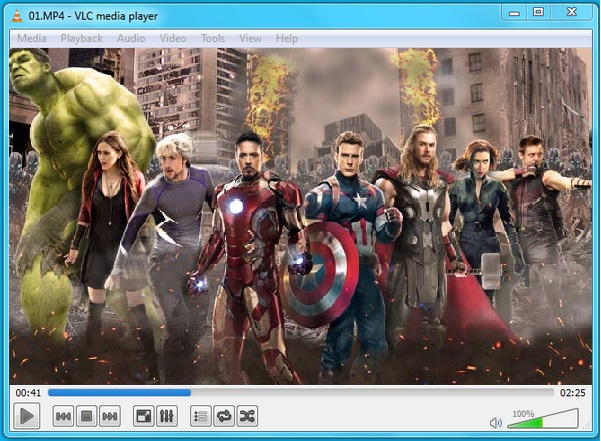
Task: Toggle random shuffle playback
Action: (x=247, y=416)
